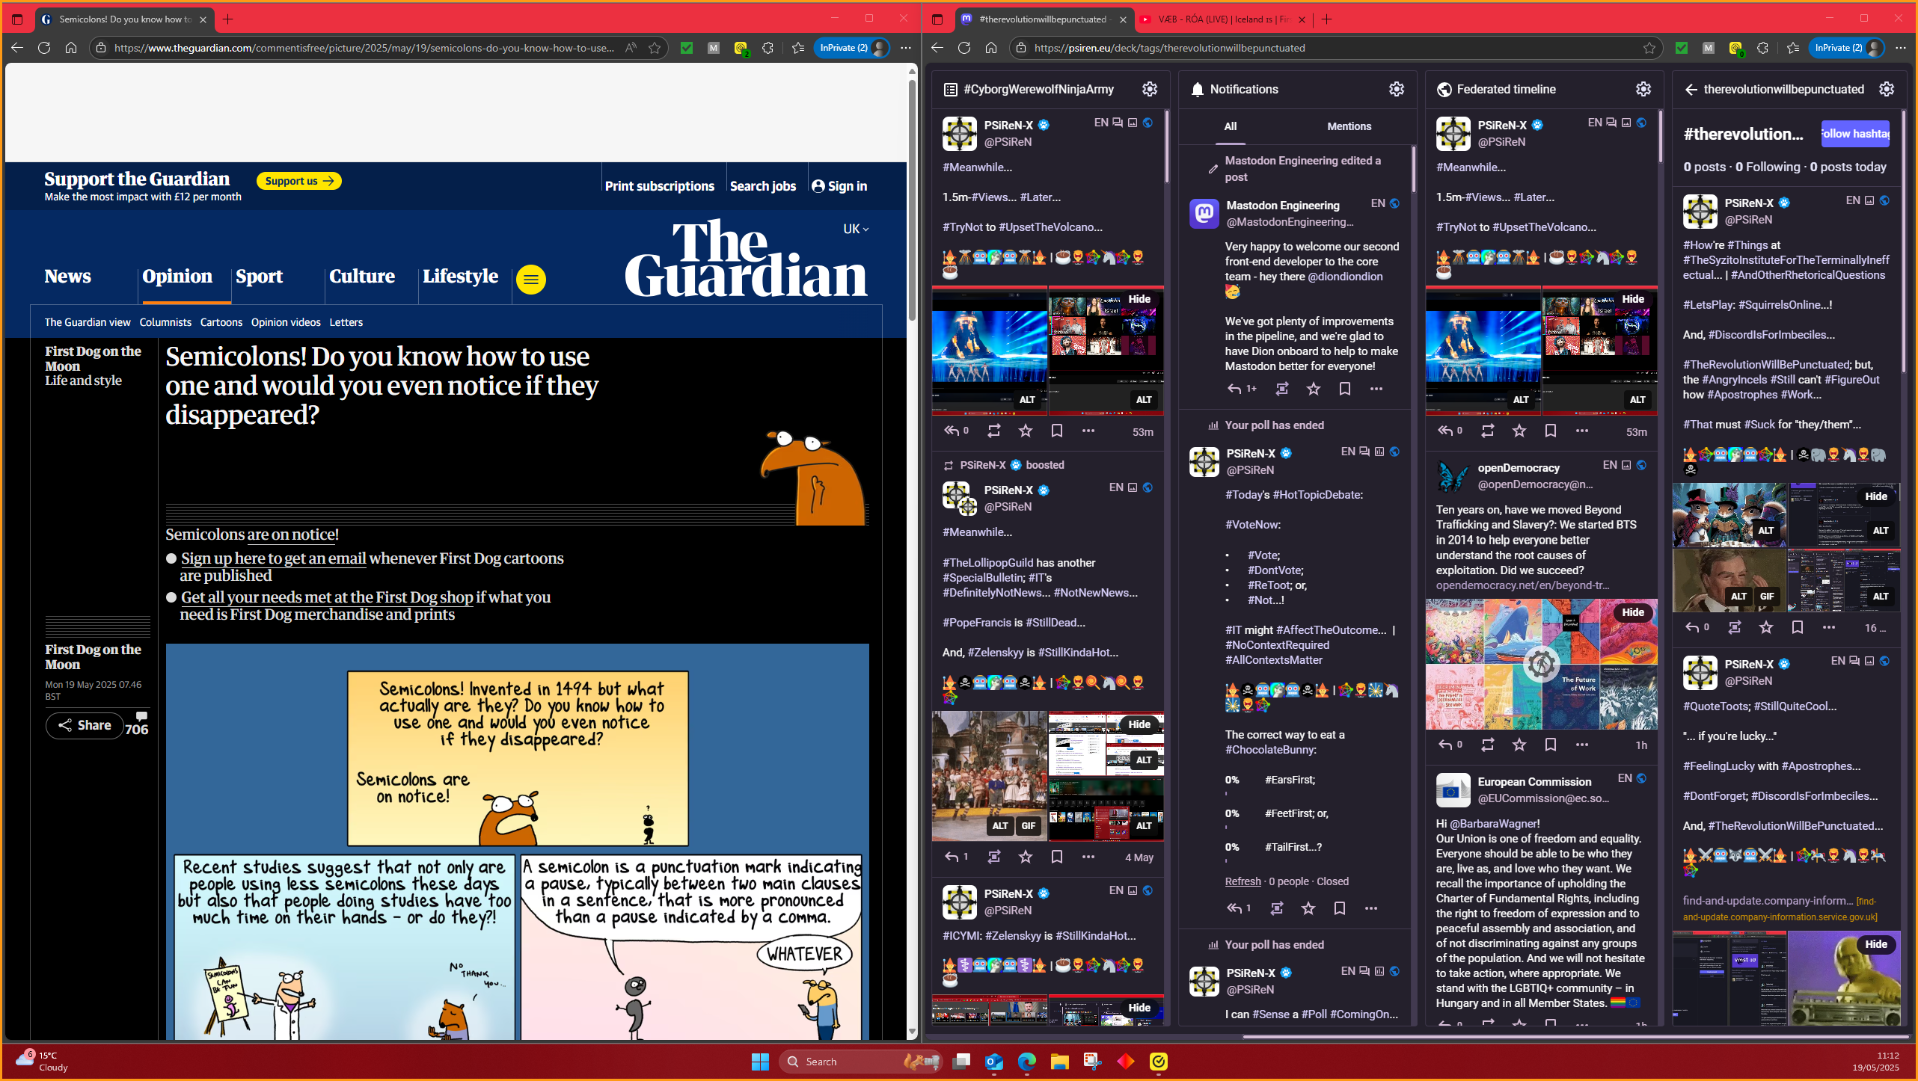Favourite the Mastodon Engineering welcome post
The height and width of the screenshot is (1081, 1918).
tap(1314, 389)
